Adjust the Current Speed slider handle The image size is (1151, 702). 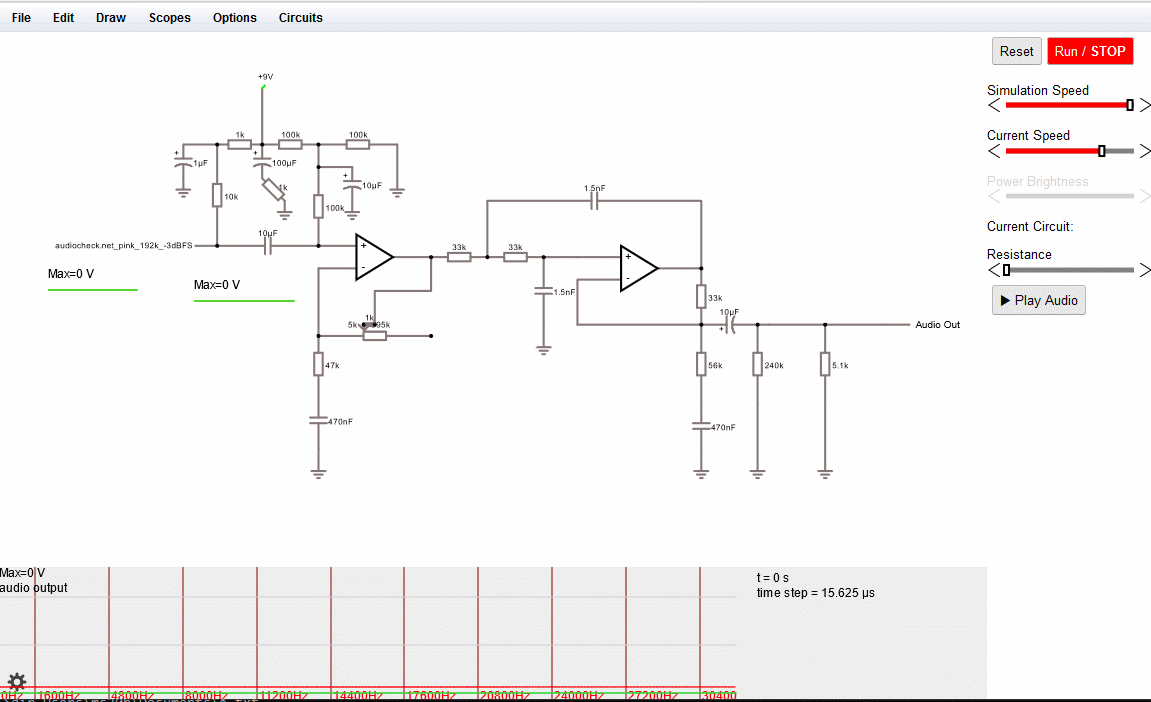pos(1102,151)
